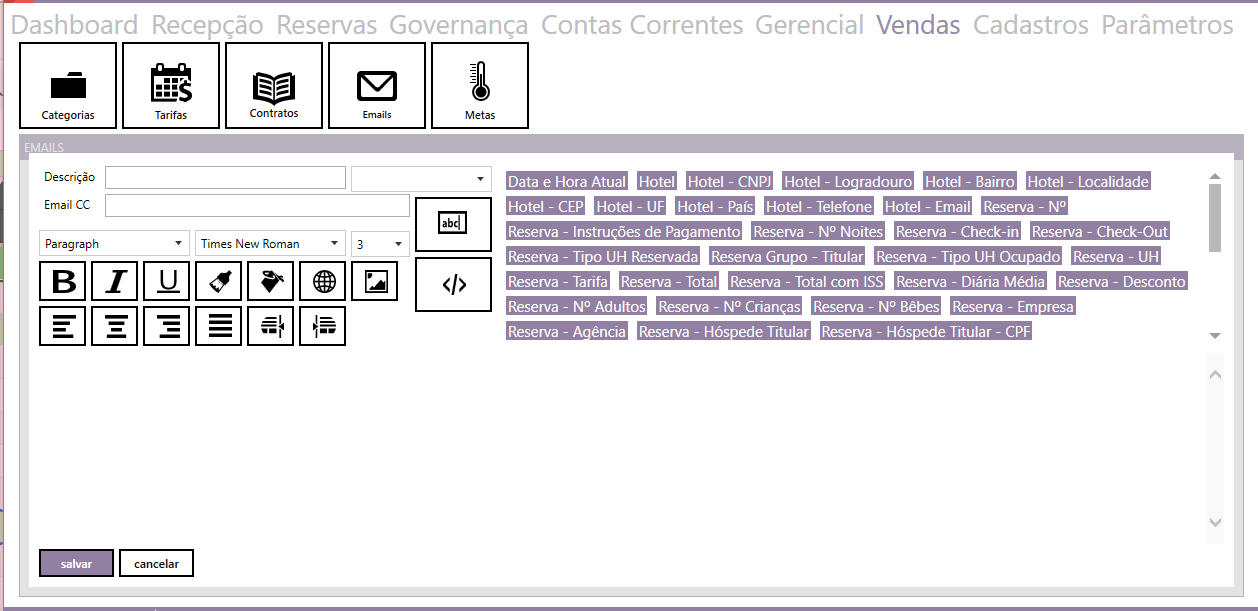Switch to HTML source code view
1258x611 pixels.
[x=453, y=285]
